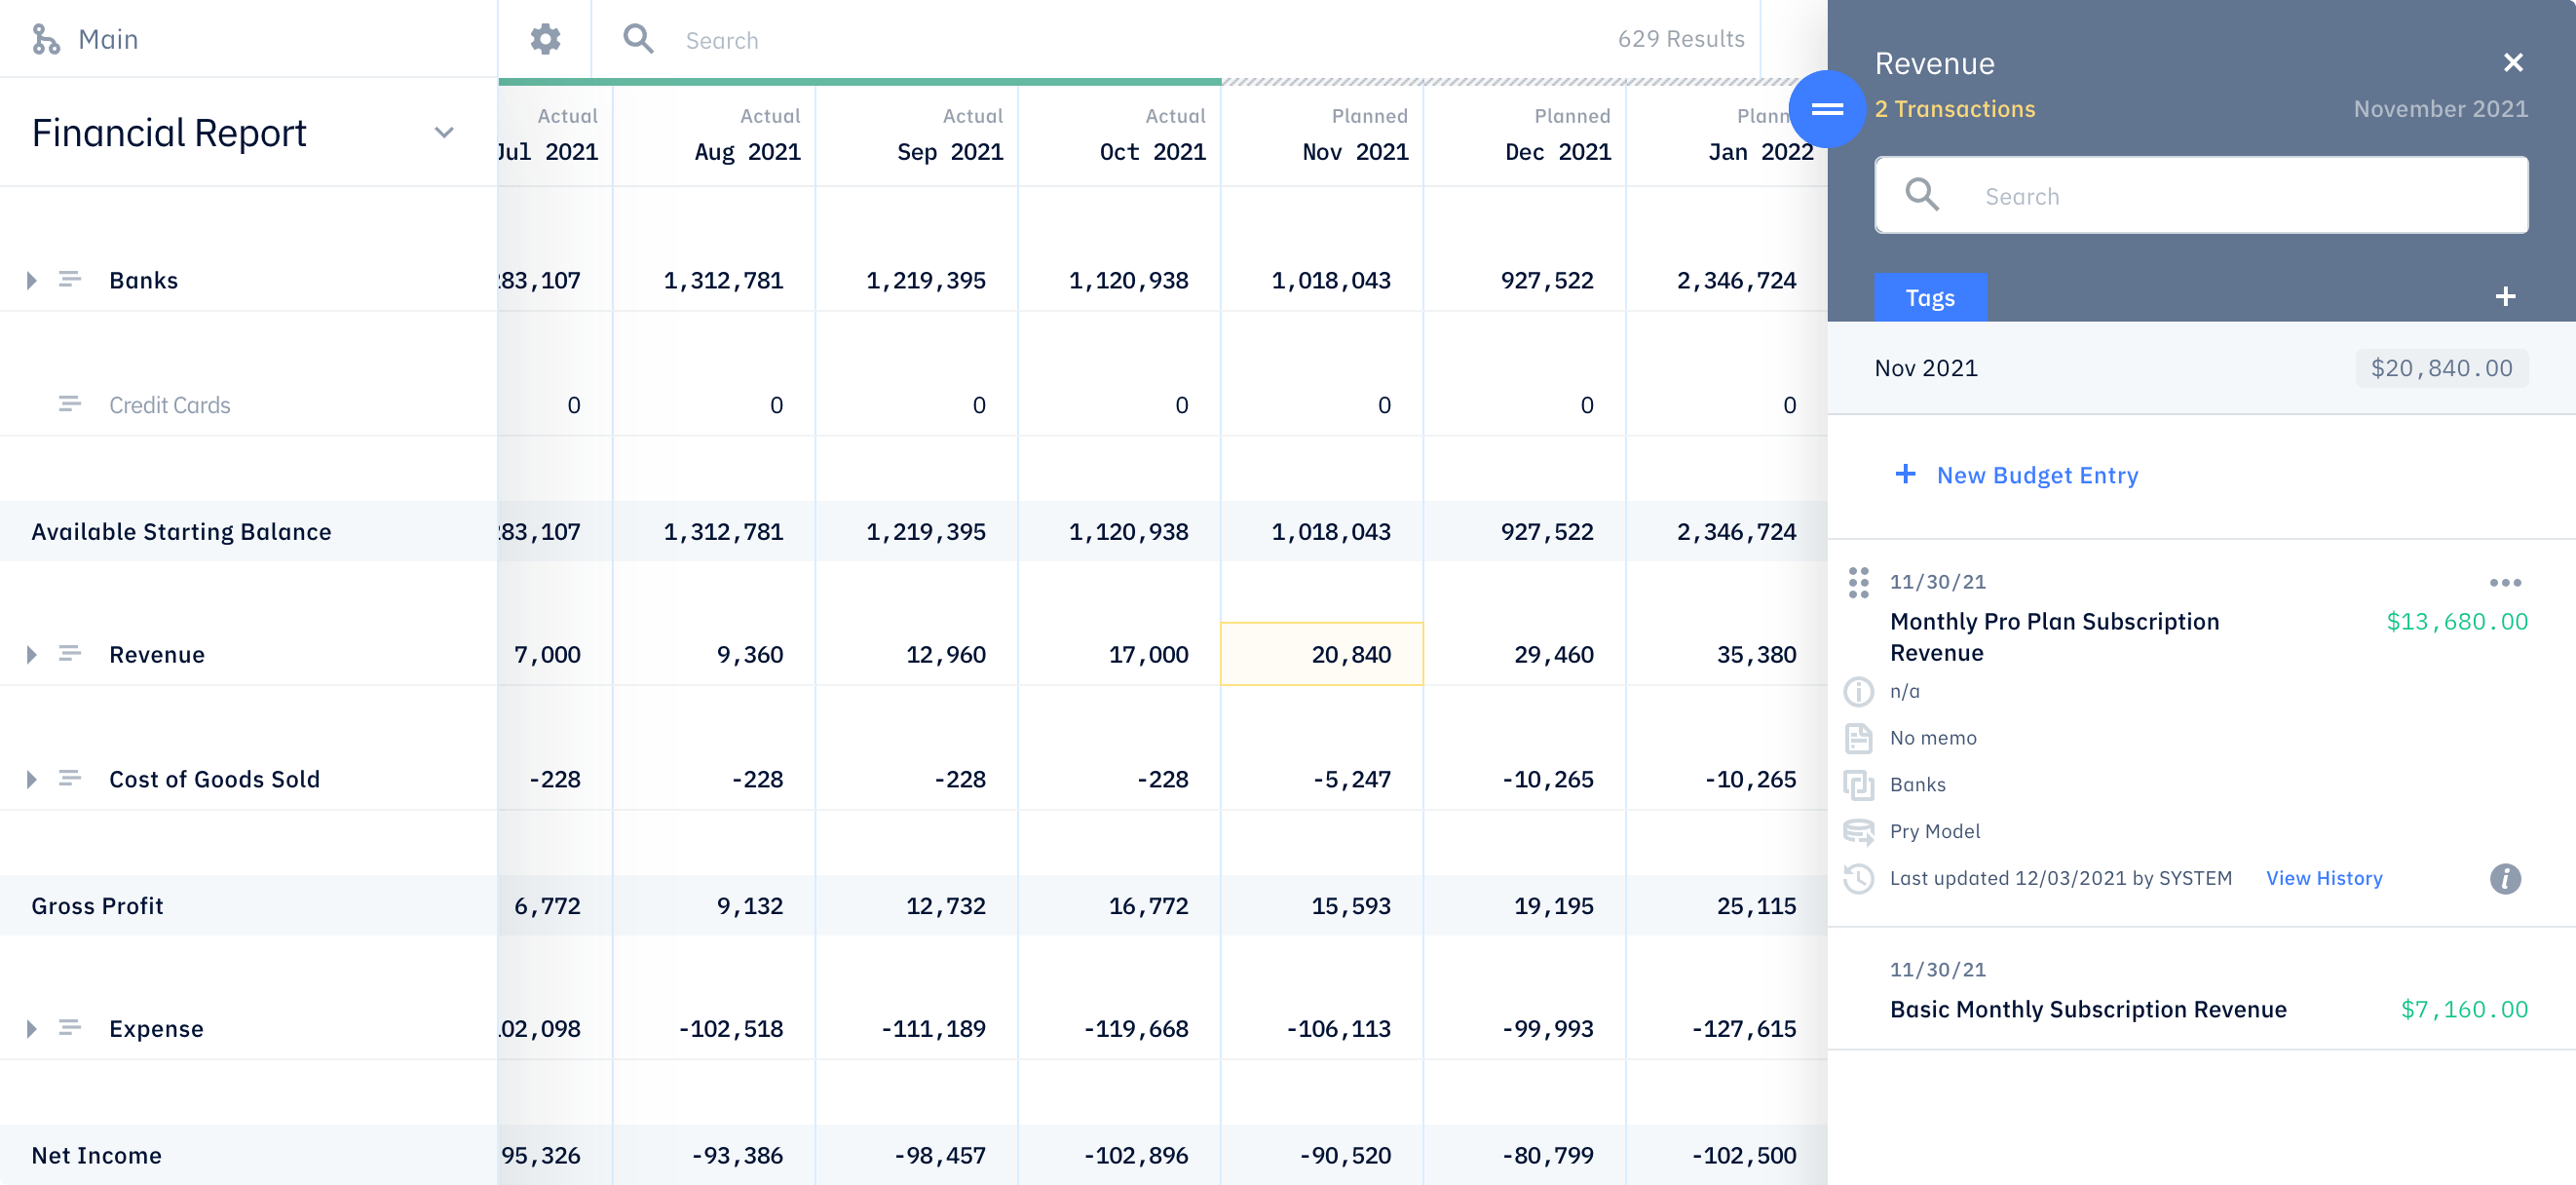Open the three-dot menu for Pro Plan transaction
2576x1185 pixels.
(2505, 583)
